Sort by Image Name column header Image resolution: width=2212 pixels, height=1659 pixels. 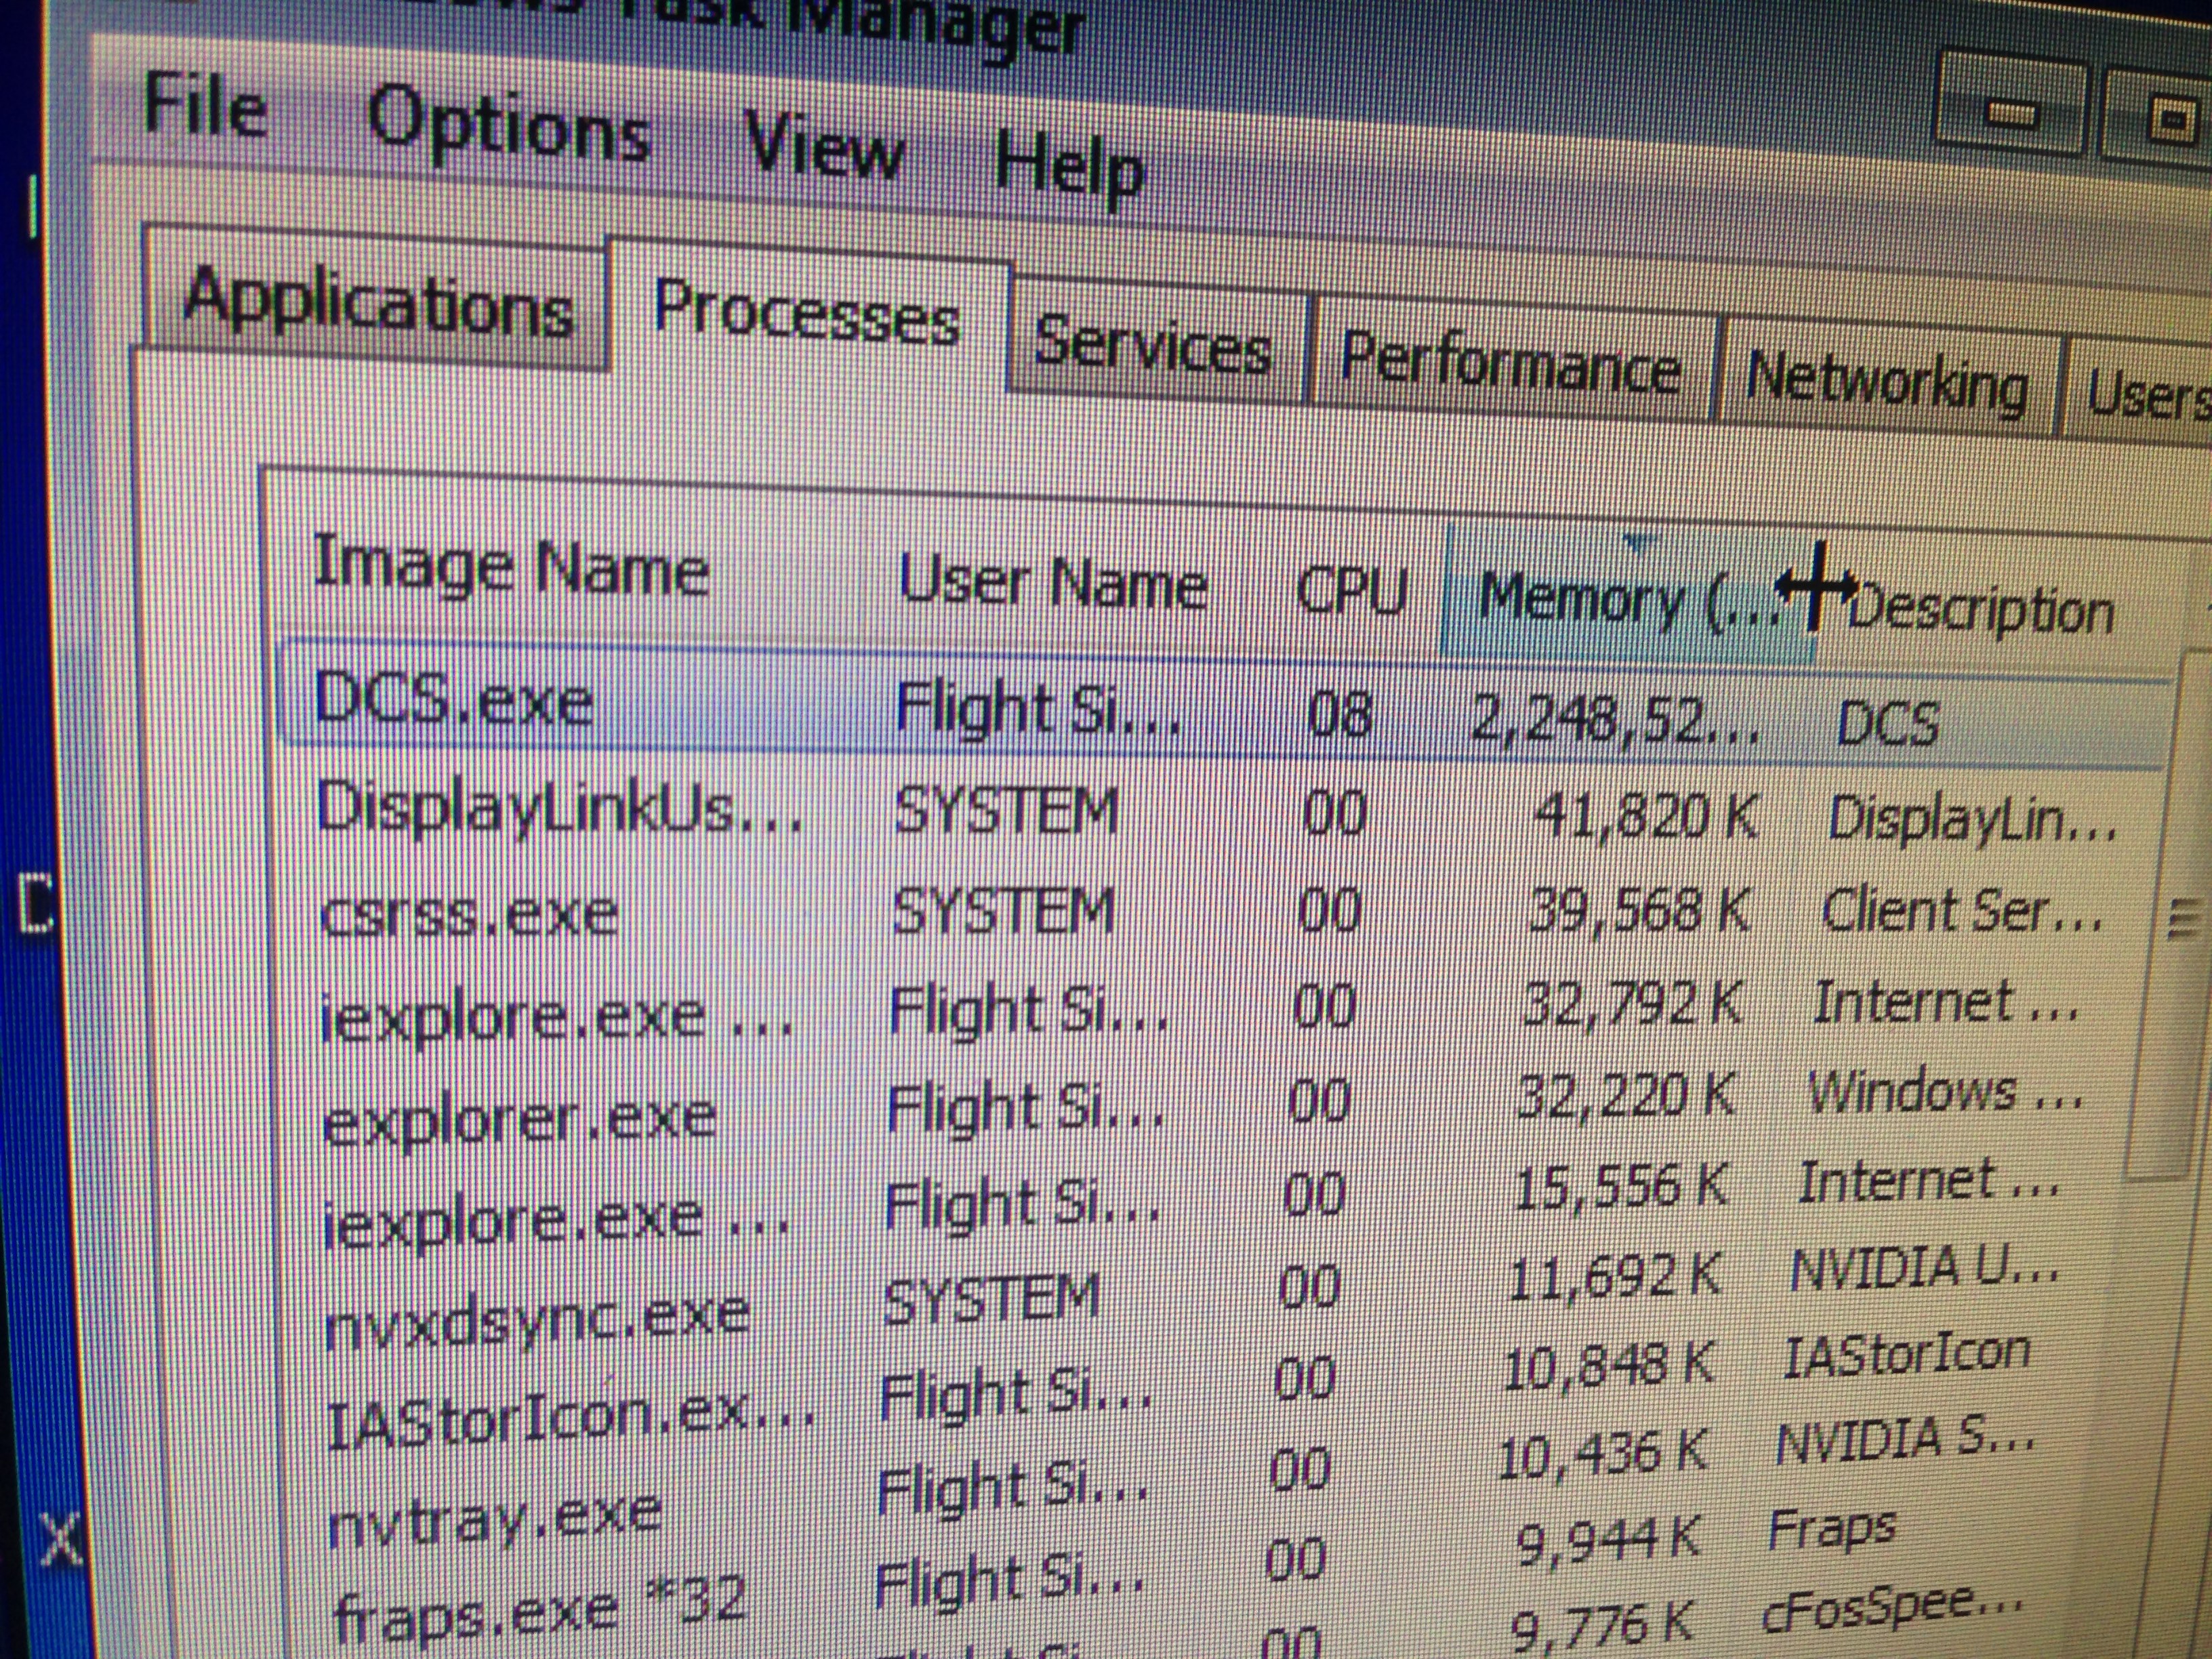(512, 567)
